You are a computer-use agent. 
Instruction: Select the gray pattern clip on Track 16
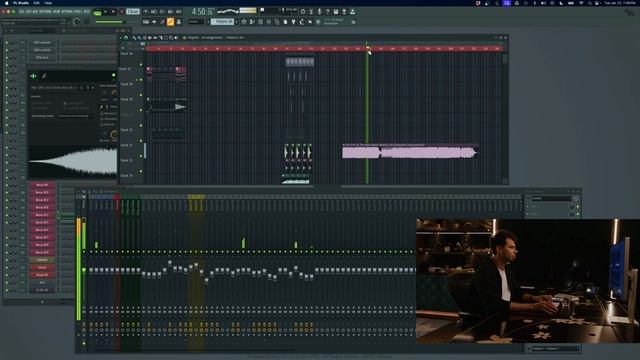[x=300, y=62]
